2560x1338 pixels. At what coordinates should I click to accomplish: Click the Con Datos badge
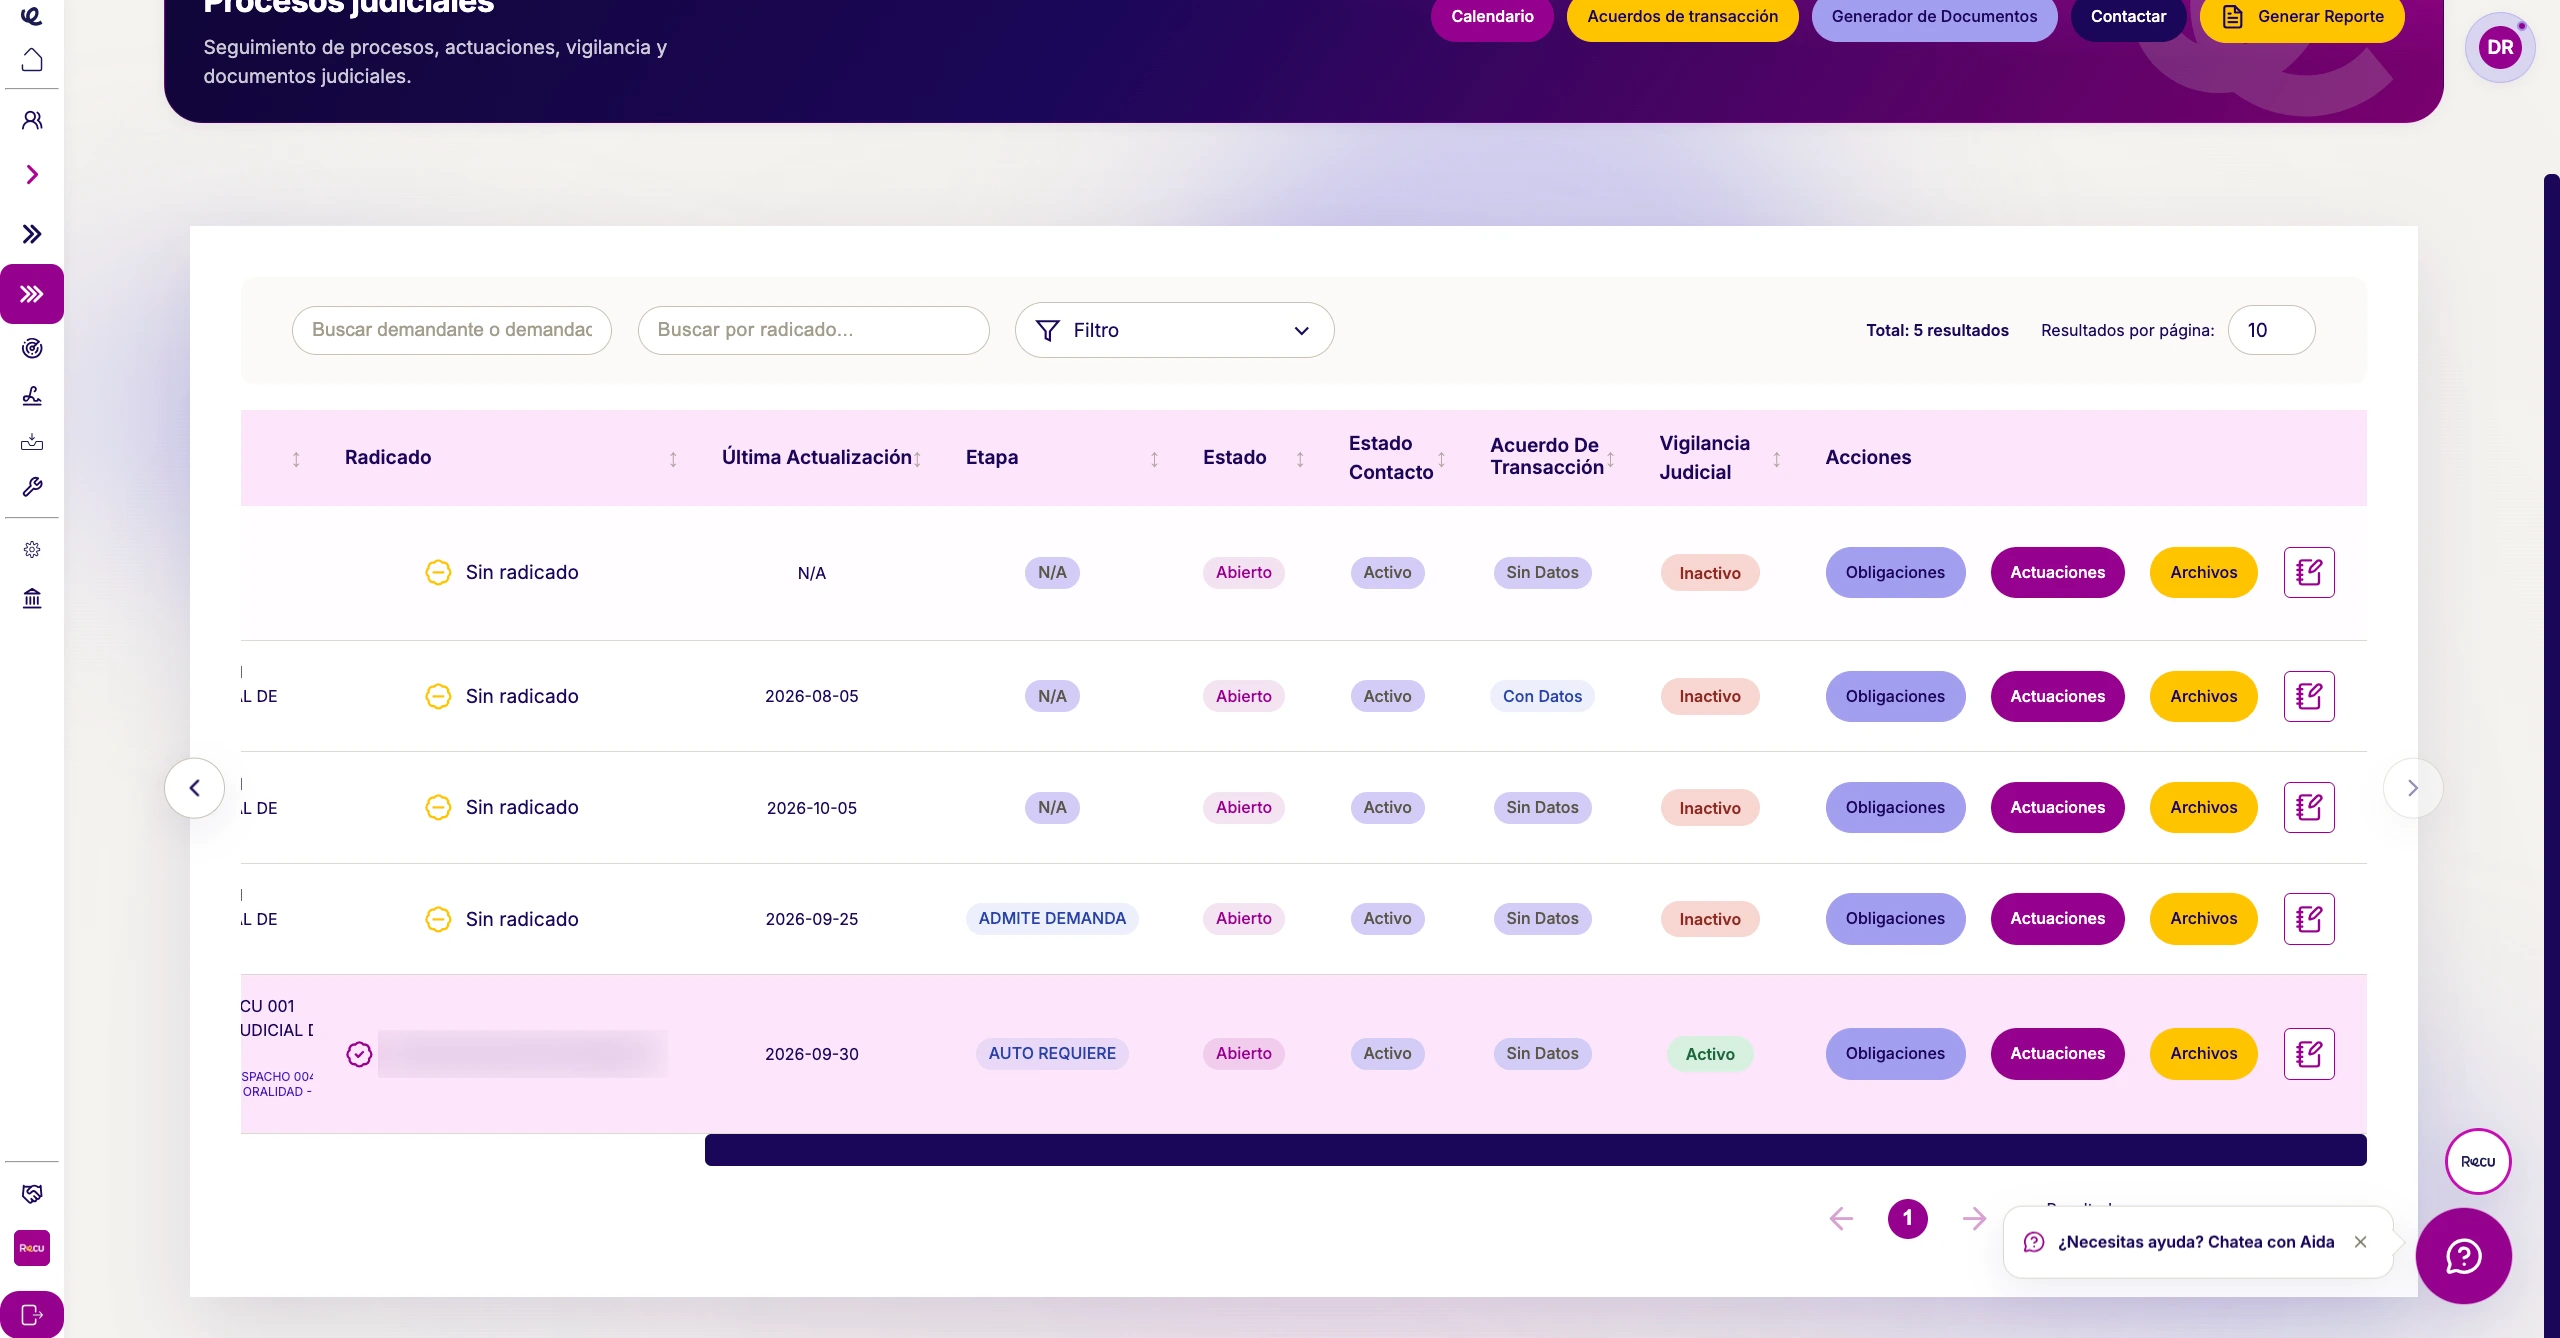tap(1542, 696)
